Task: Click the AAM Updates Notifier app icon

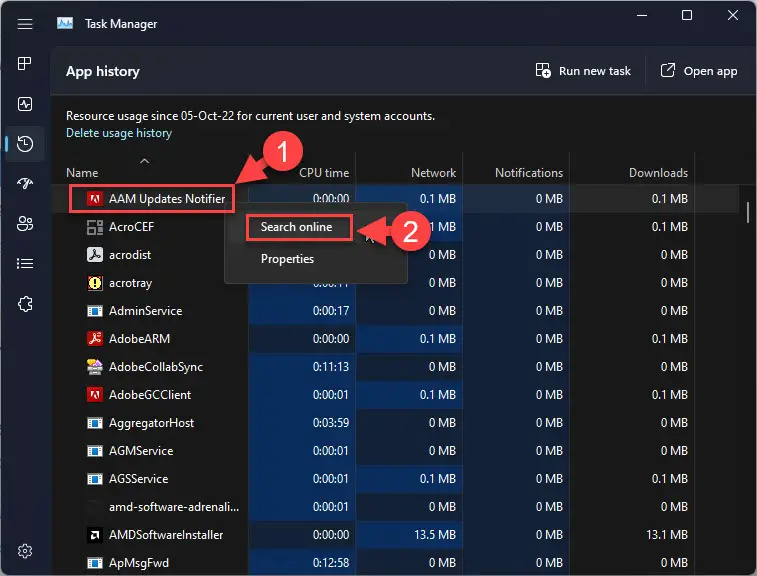Action: tap(95, 198)
